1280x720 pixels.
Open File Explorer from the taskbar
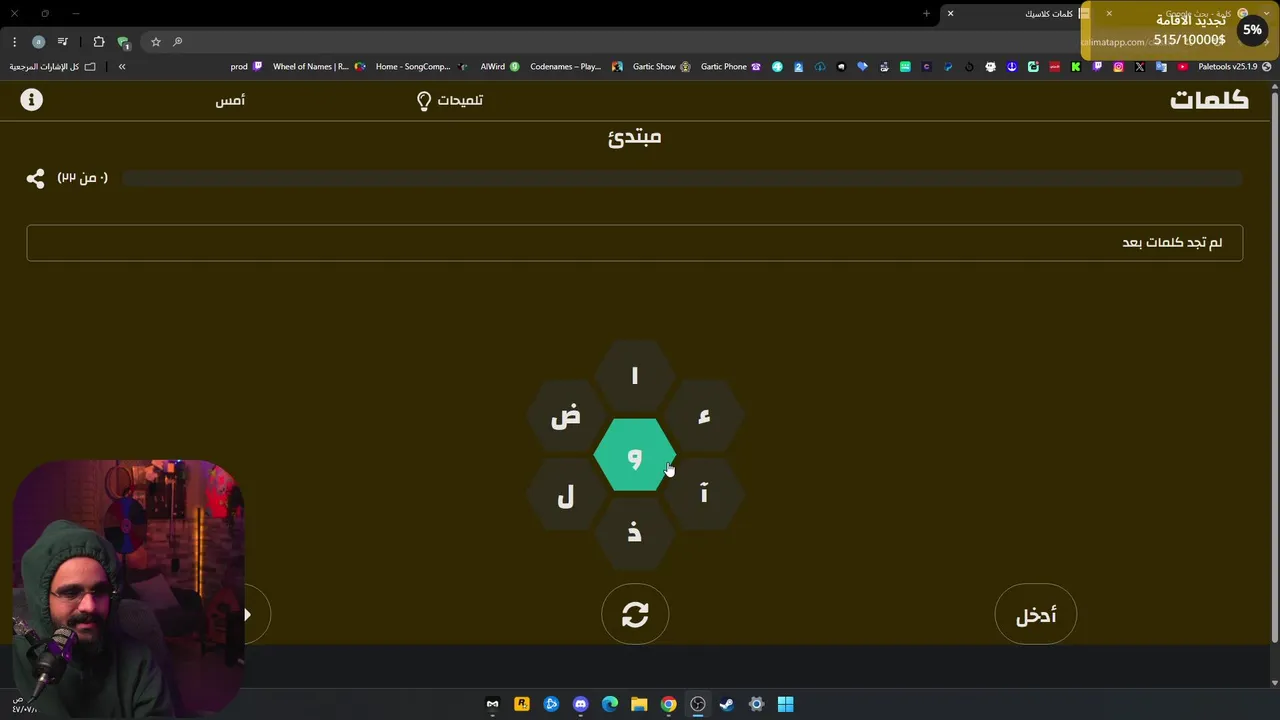coord(639,704)
